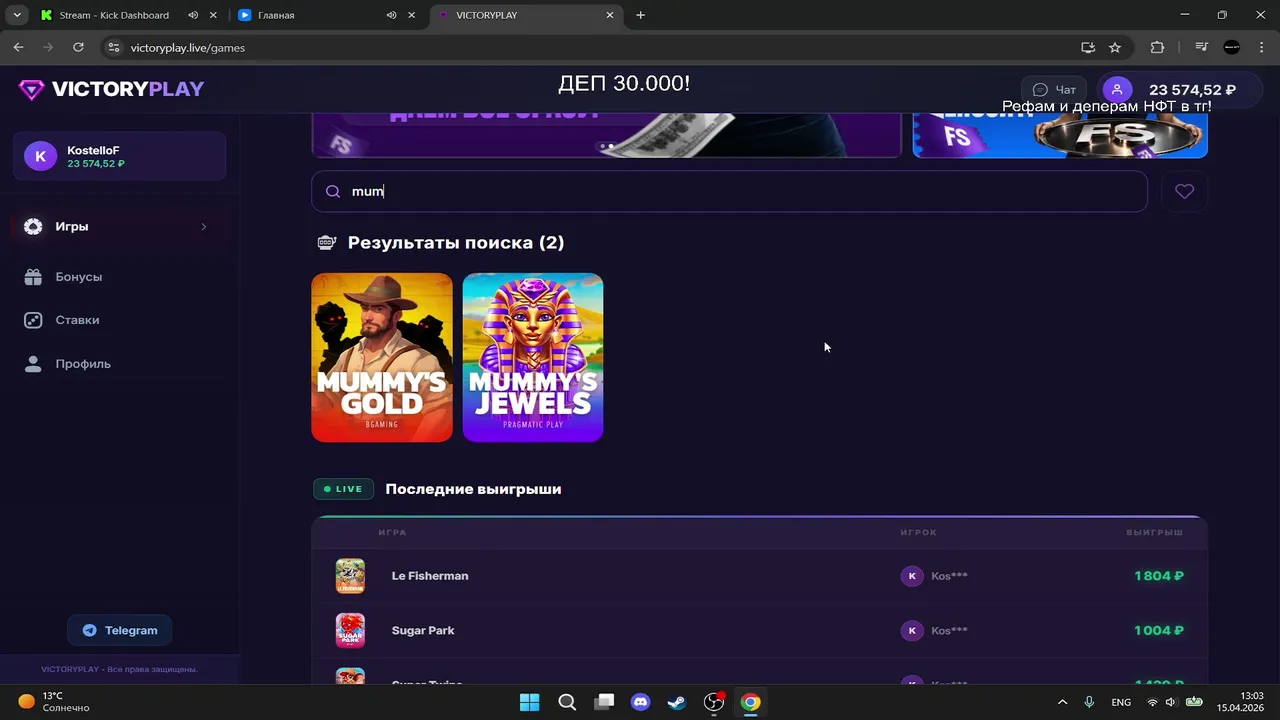
Task: Mute the Kick Dashboard tab audio
Action: click(193, 15)
